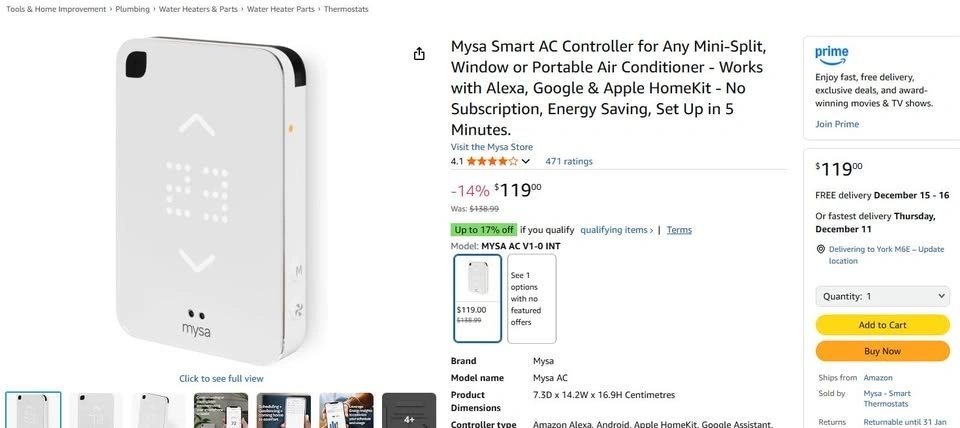
Task: Click the prime logo icon
Action: [x=831, y=53]
